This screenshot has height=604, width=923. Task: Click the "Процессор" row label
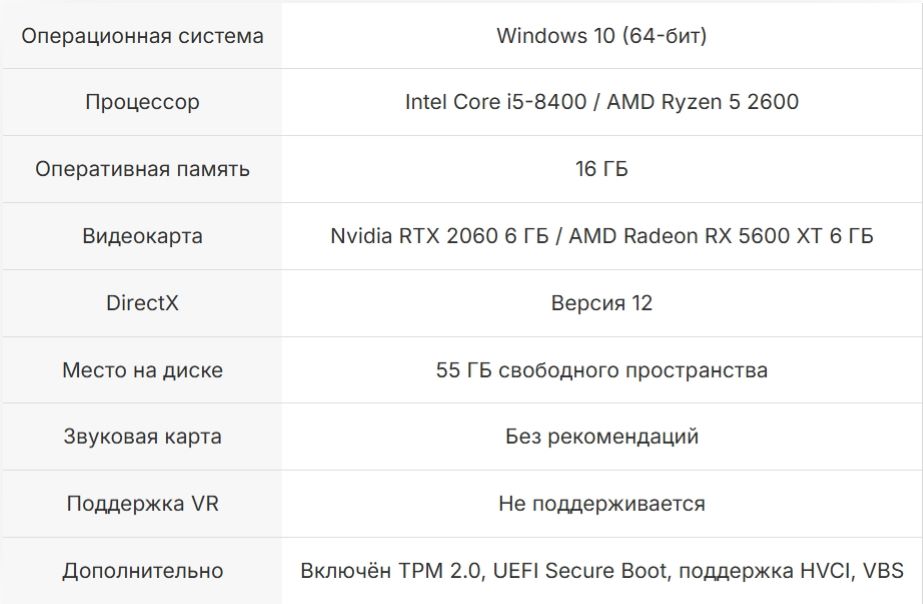[x=142, y=102]
